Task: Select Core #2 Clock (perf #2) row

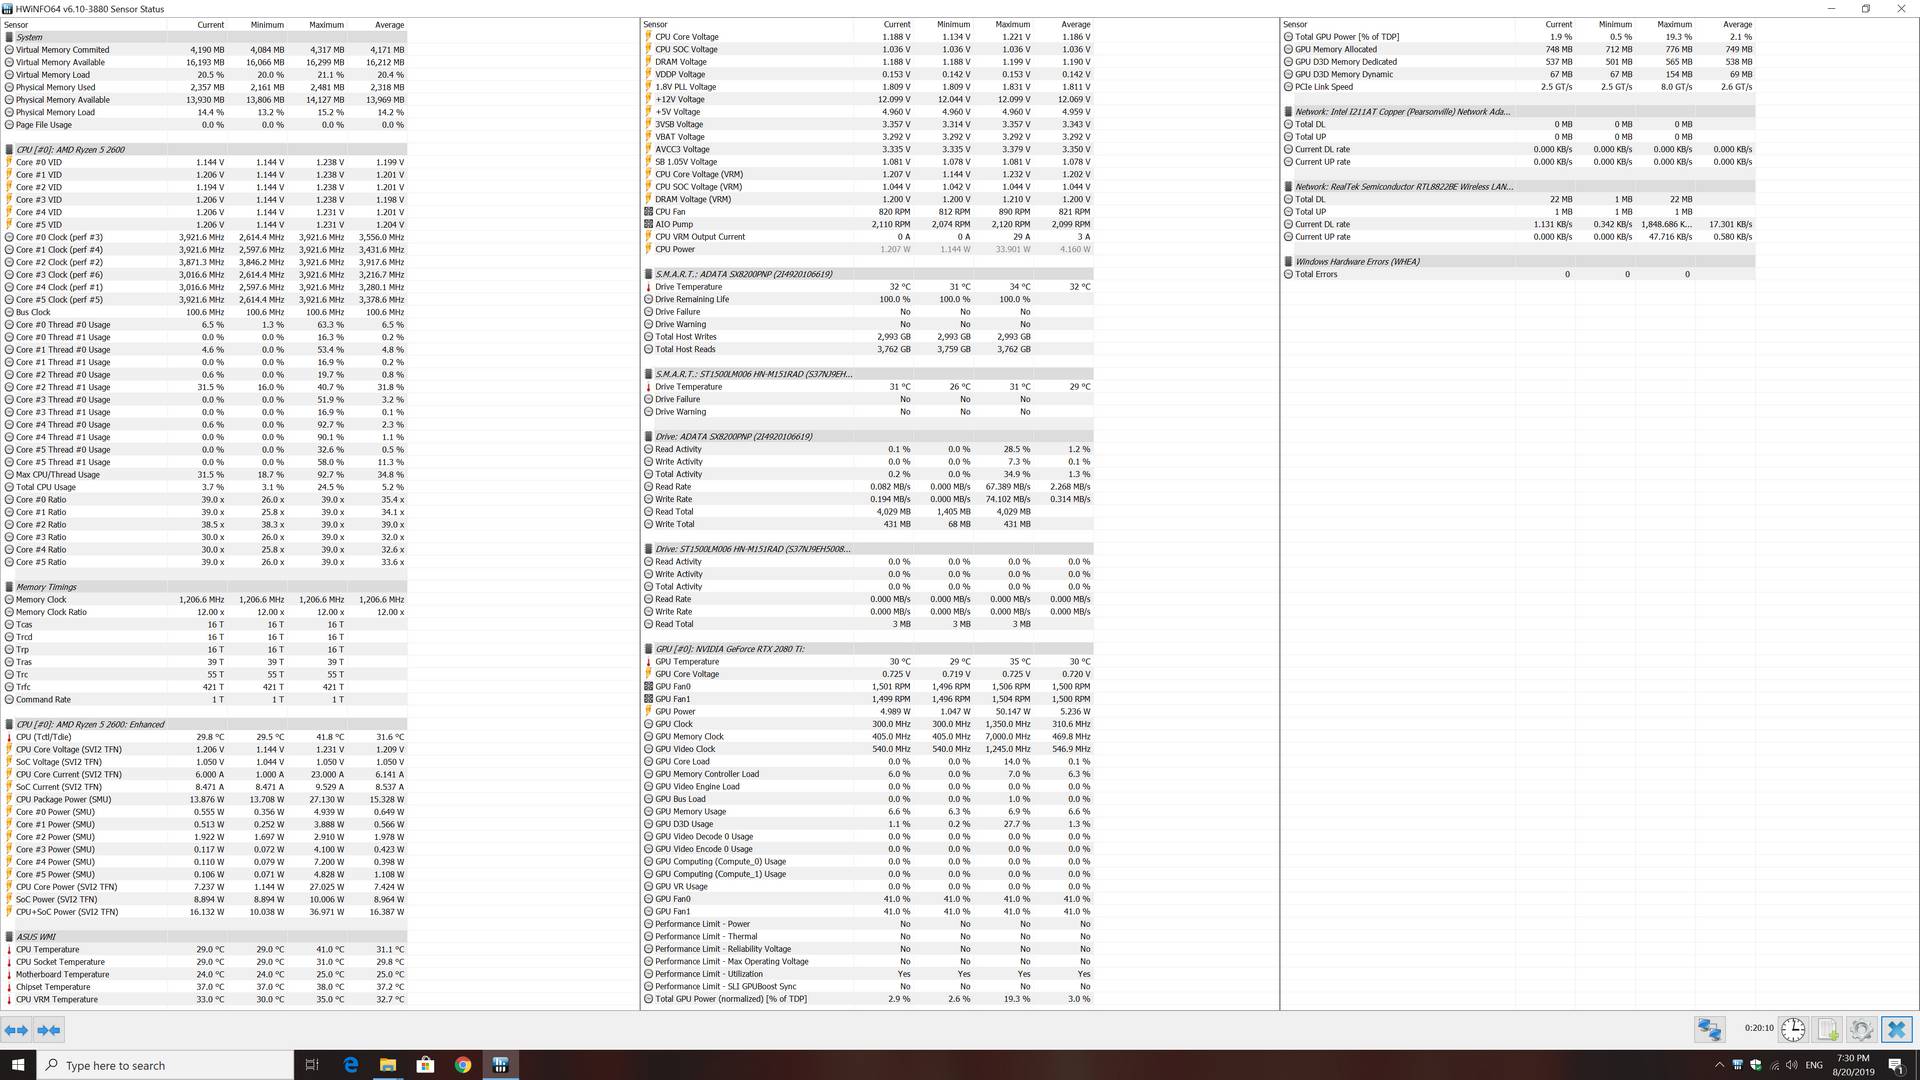Action: click(205, 262)
